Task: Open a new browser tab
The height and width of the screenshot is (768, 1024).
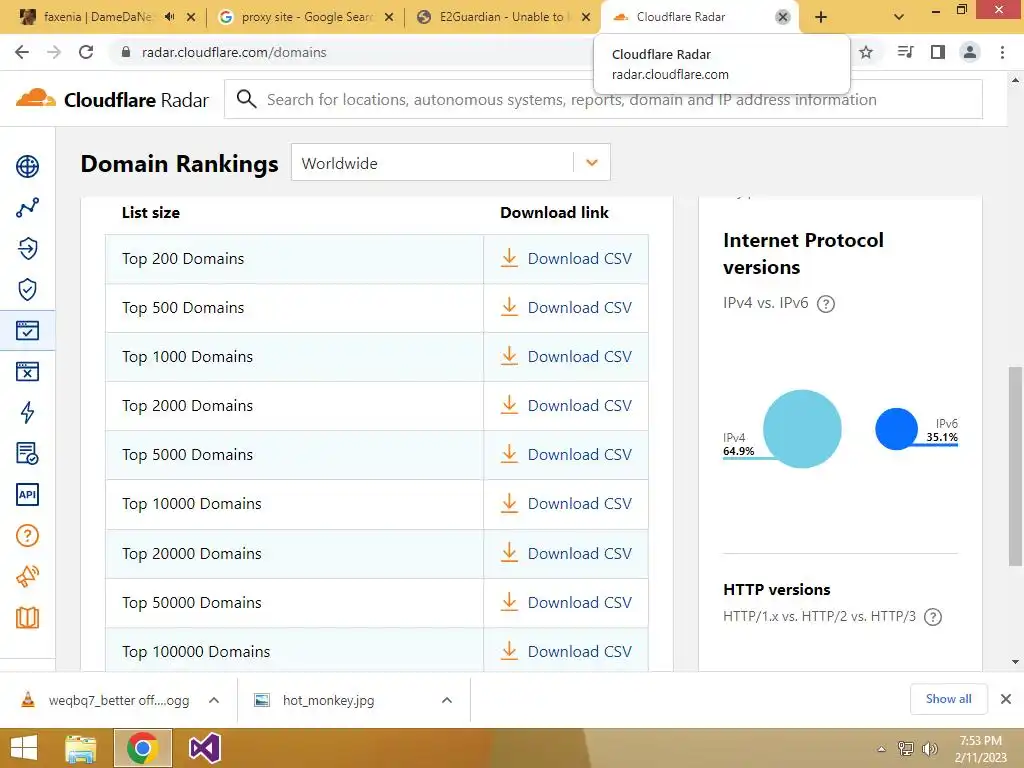Action: tap(821, 17)
